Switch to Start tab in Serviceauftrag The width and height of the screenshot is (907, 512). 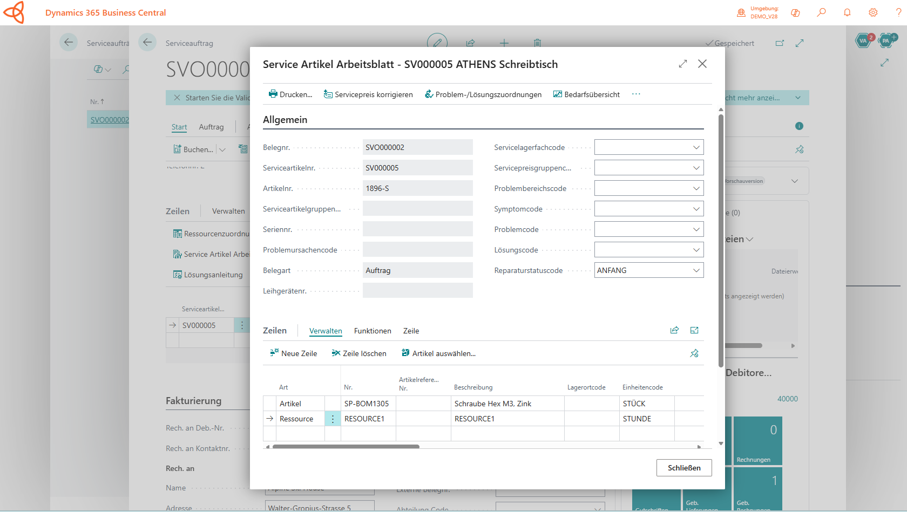(179, 127)
